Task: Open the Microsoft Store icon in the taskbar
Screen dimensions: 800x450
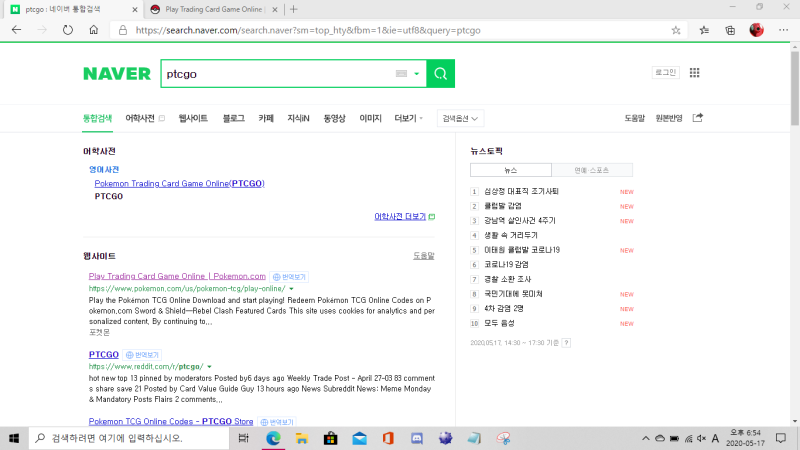Action: coord(329,438)
